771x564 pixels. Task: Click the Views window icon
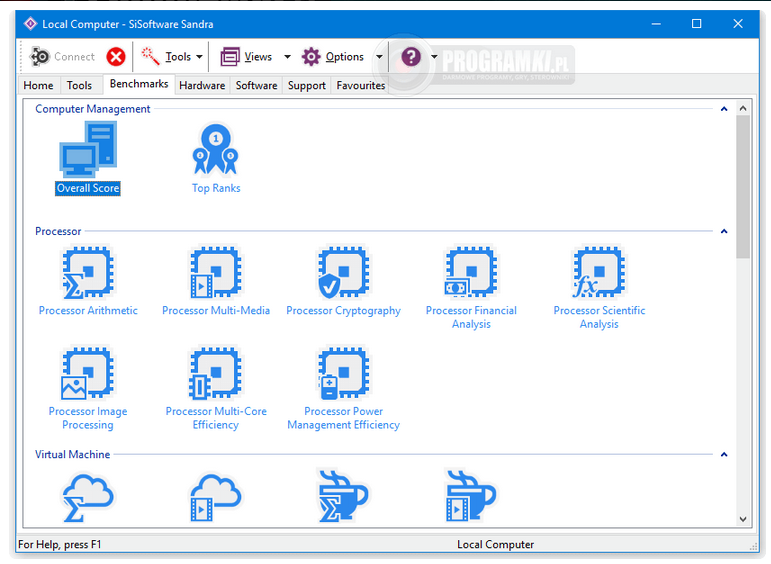tap(230, 57)
